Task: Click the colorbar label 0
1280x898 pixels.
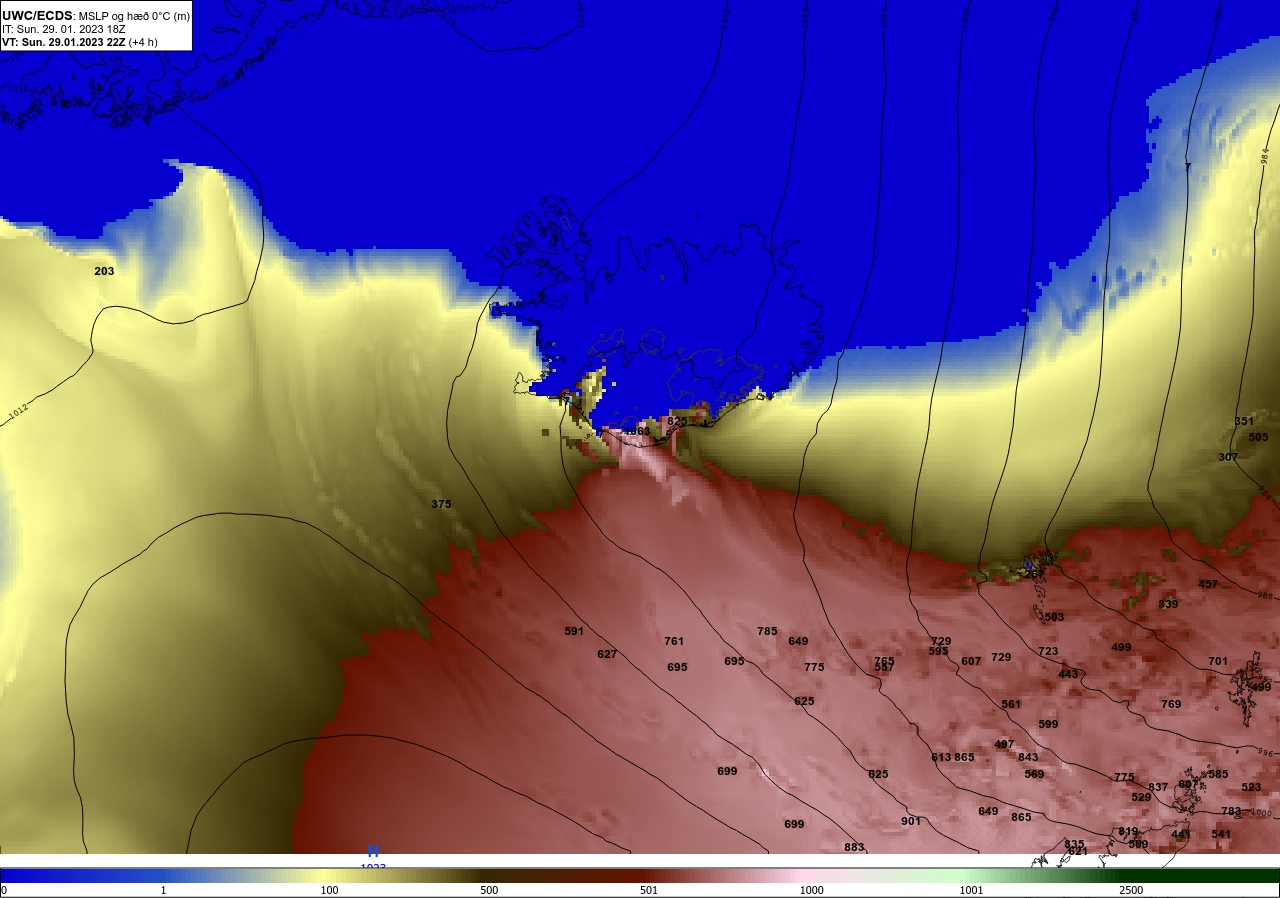Action: click(x=4, y=890)
